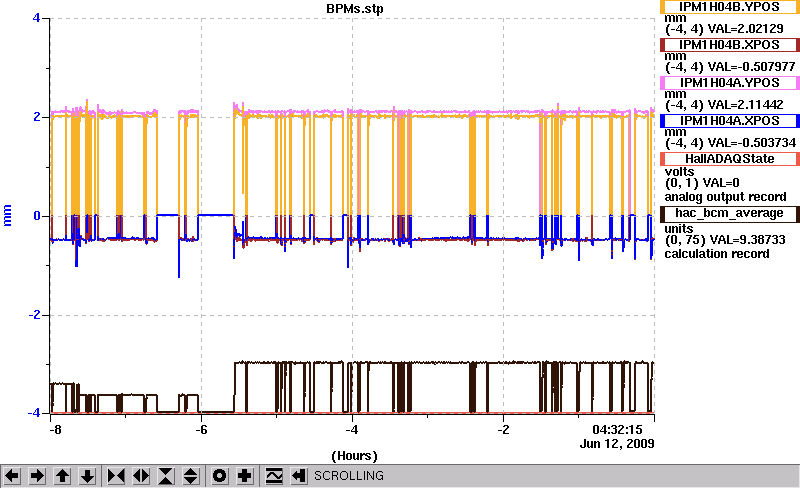800x488 pixels.
Task: Click the (Hours) x-axis label
Action: pos(355,455)
